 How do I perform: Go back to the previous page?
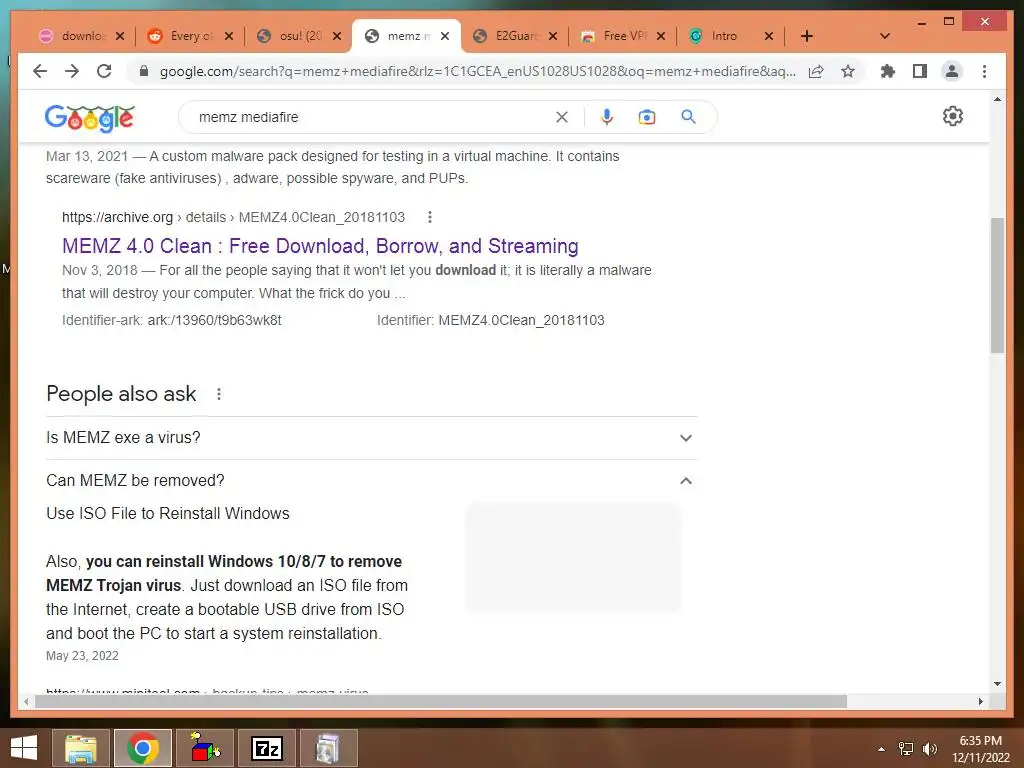40,71
